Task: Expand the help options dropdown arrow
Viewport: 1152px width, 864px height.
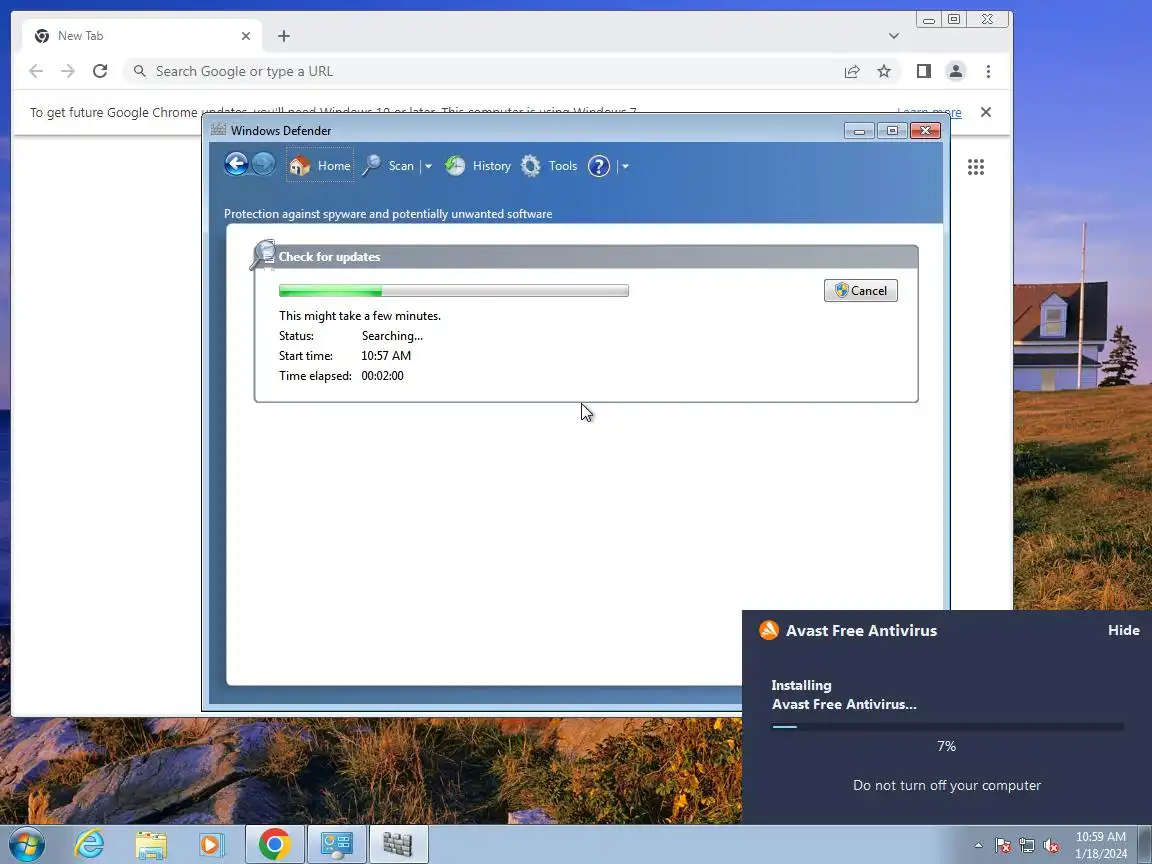Action: pos(625,167)
